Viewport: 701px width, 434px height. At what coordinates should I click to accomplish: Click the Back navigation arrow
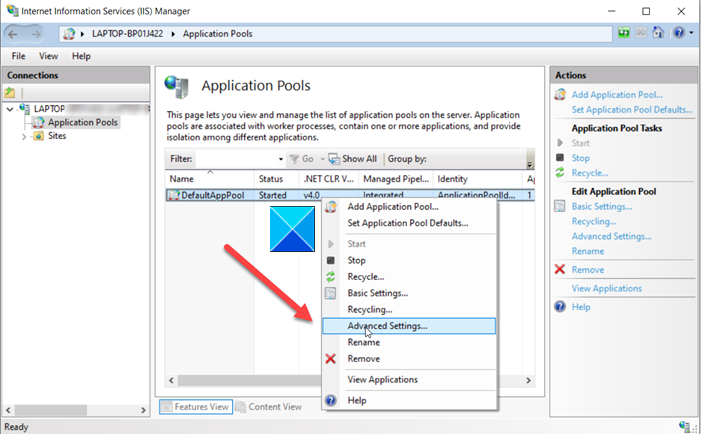13,34
